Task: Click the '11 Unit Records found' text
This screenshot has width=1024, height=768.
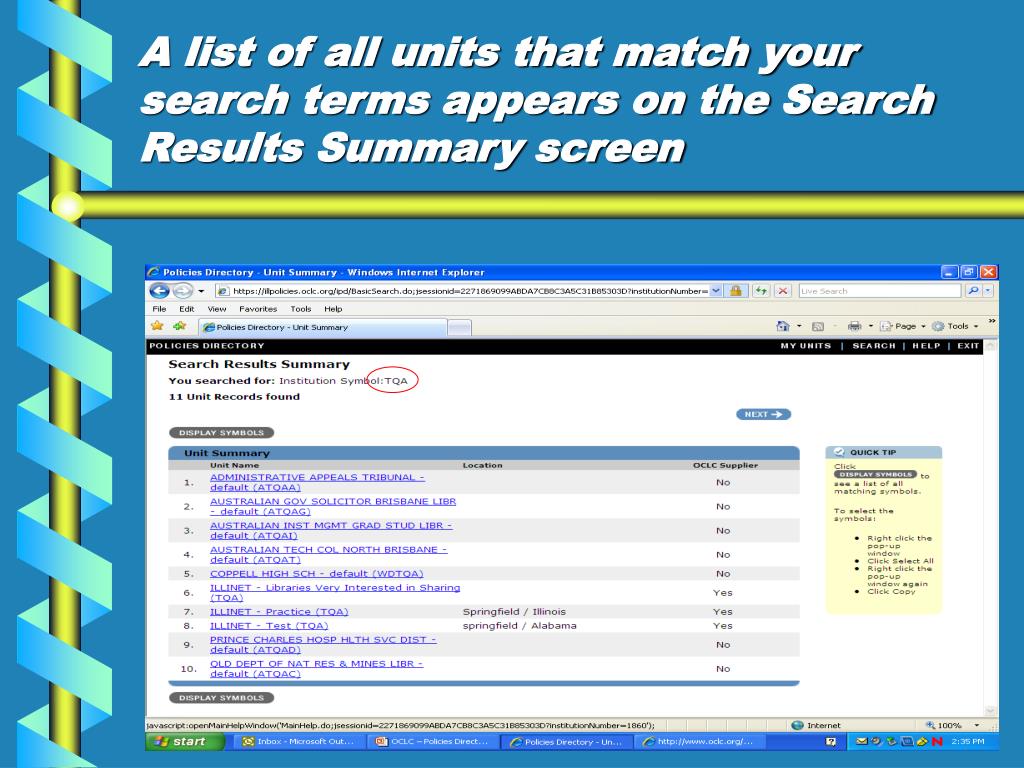Action: pyautogui.click(x=234, y=396)
